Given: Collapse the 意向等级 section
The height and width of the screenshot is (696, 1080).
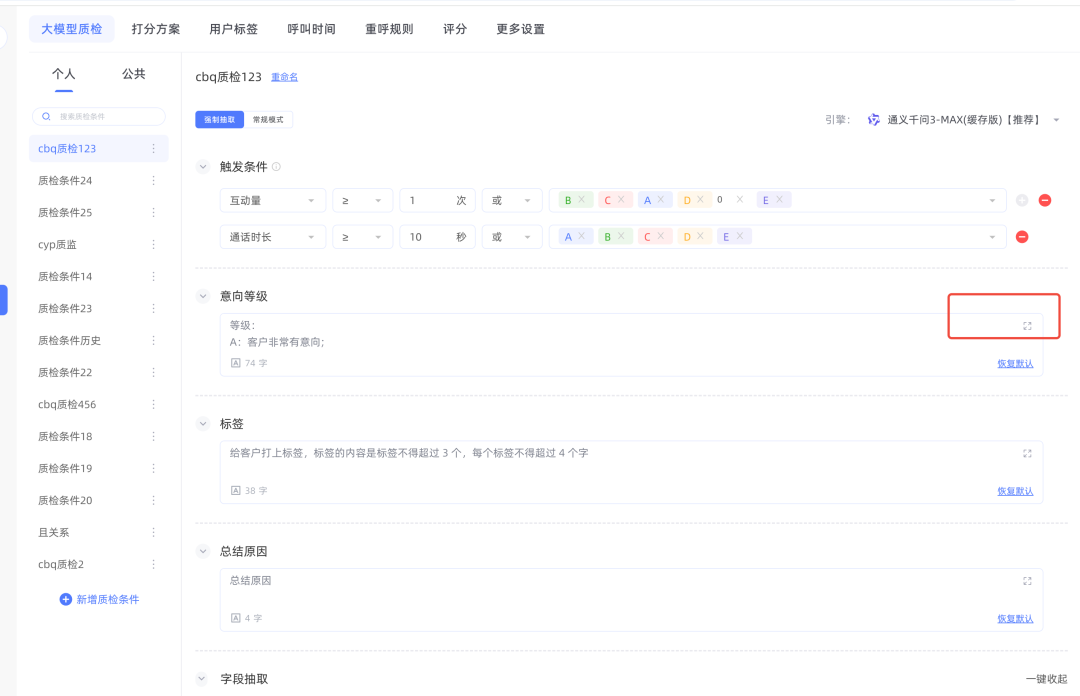Looking at the screenshot, I should click(x=203, y=296).
